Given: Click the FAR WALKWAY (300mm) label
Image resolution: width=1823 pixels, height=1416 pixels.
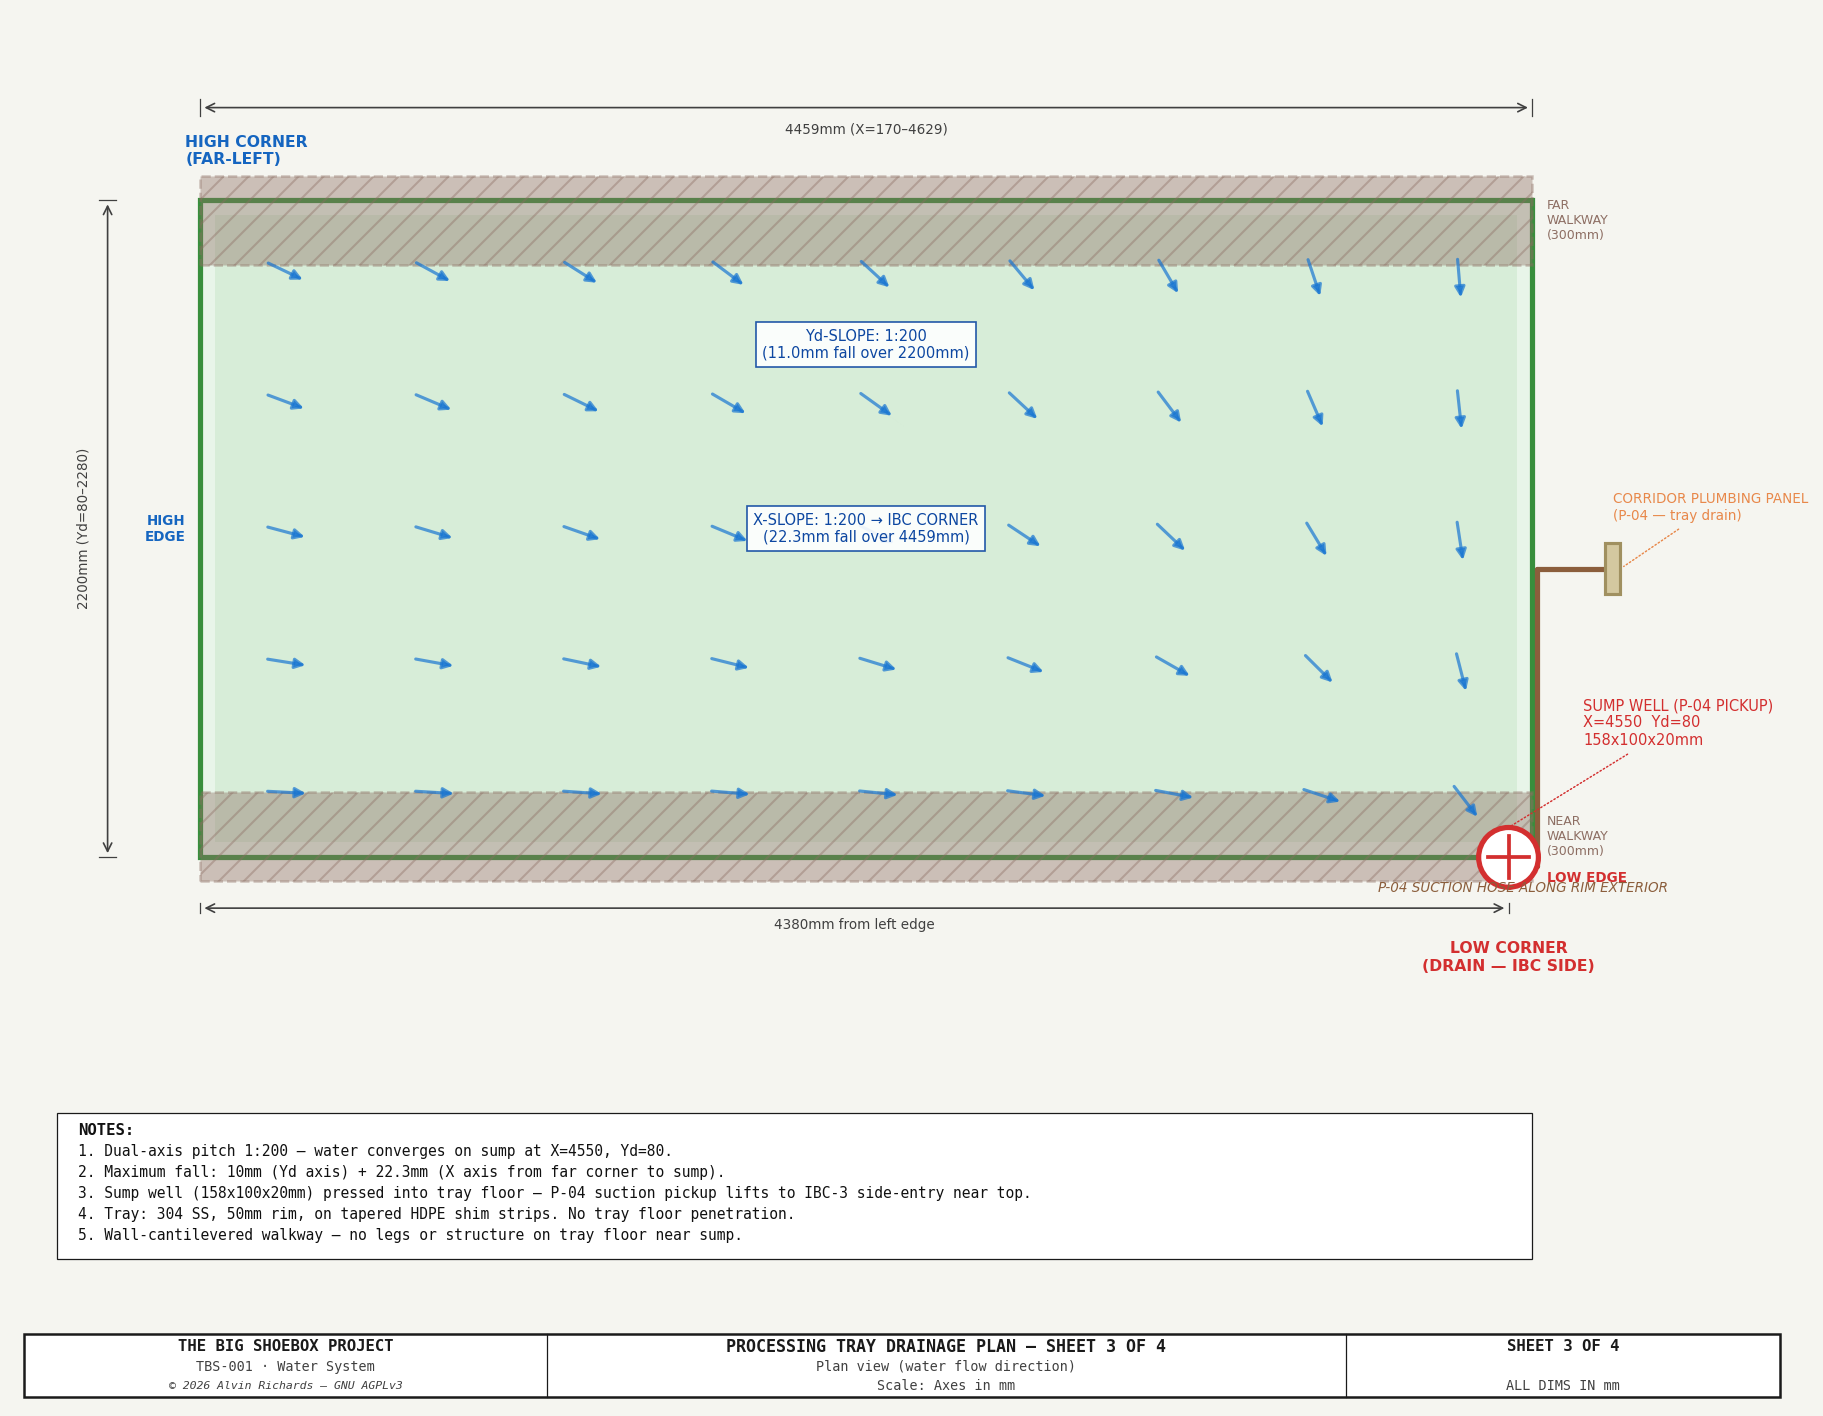Looking at the screenshot, I should point(1577,220).
